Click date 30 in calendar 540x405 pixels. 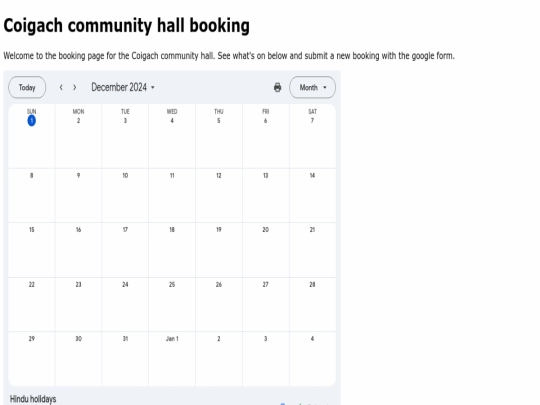[79, 339]
